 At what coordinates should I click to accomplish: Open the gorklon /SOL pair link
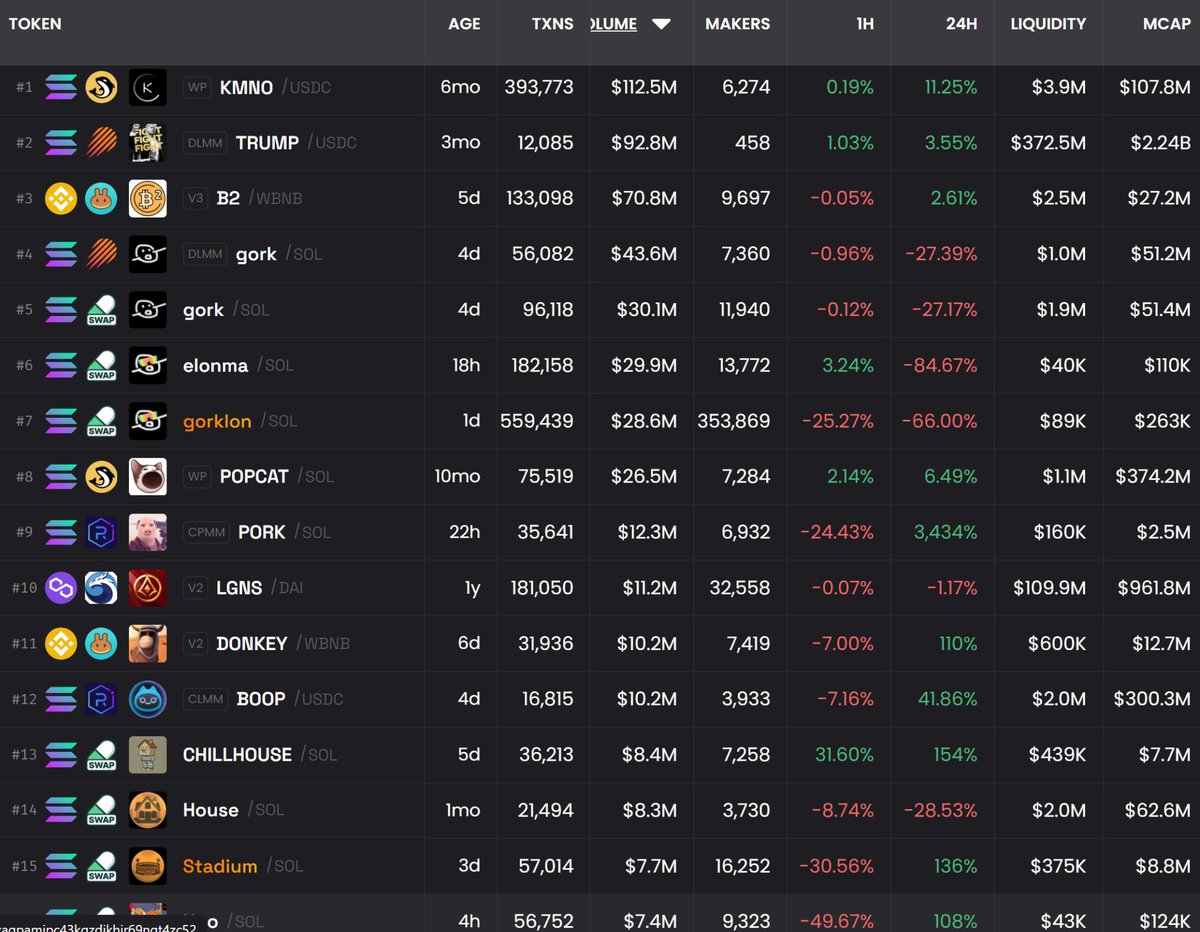click(240, 421)
